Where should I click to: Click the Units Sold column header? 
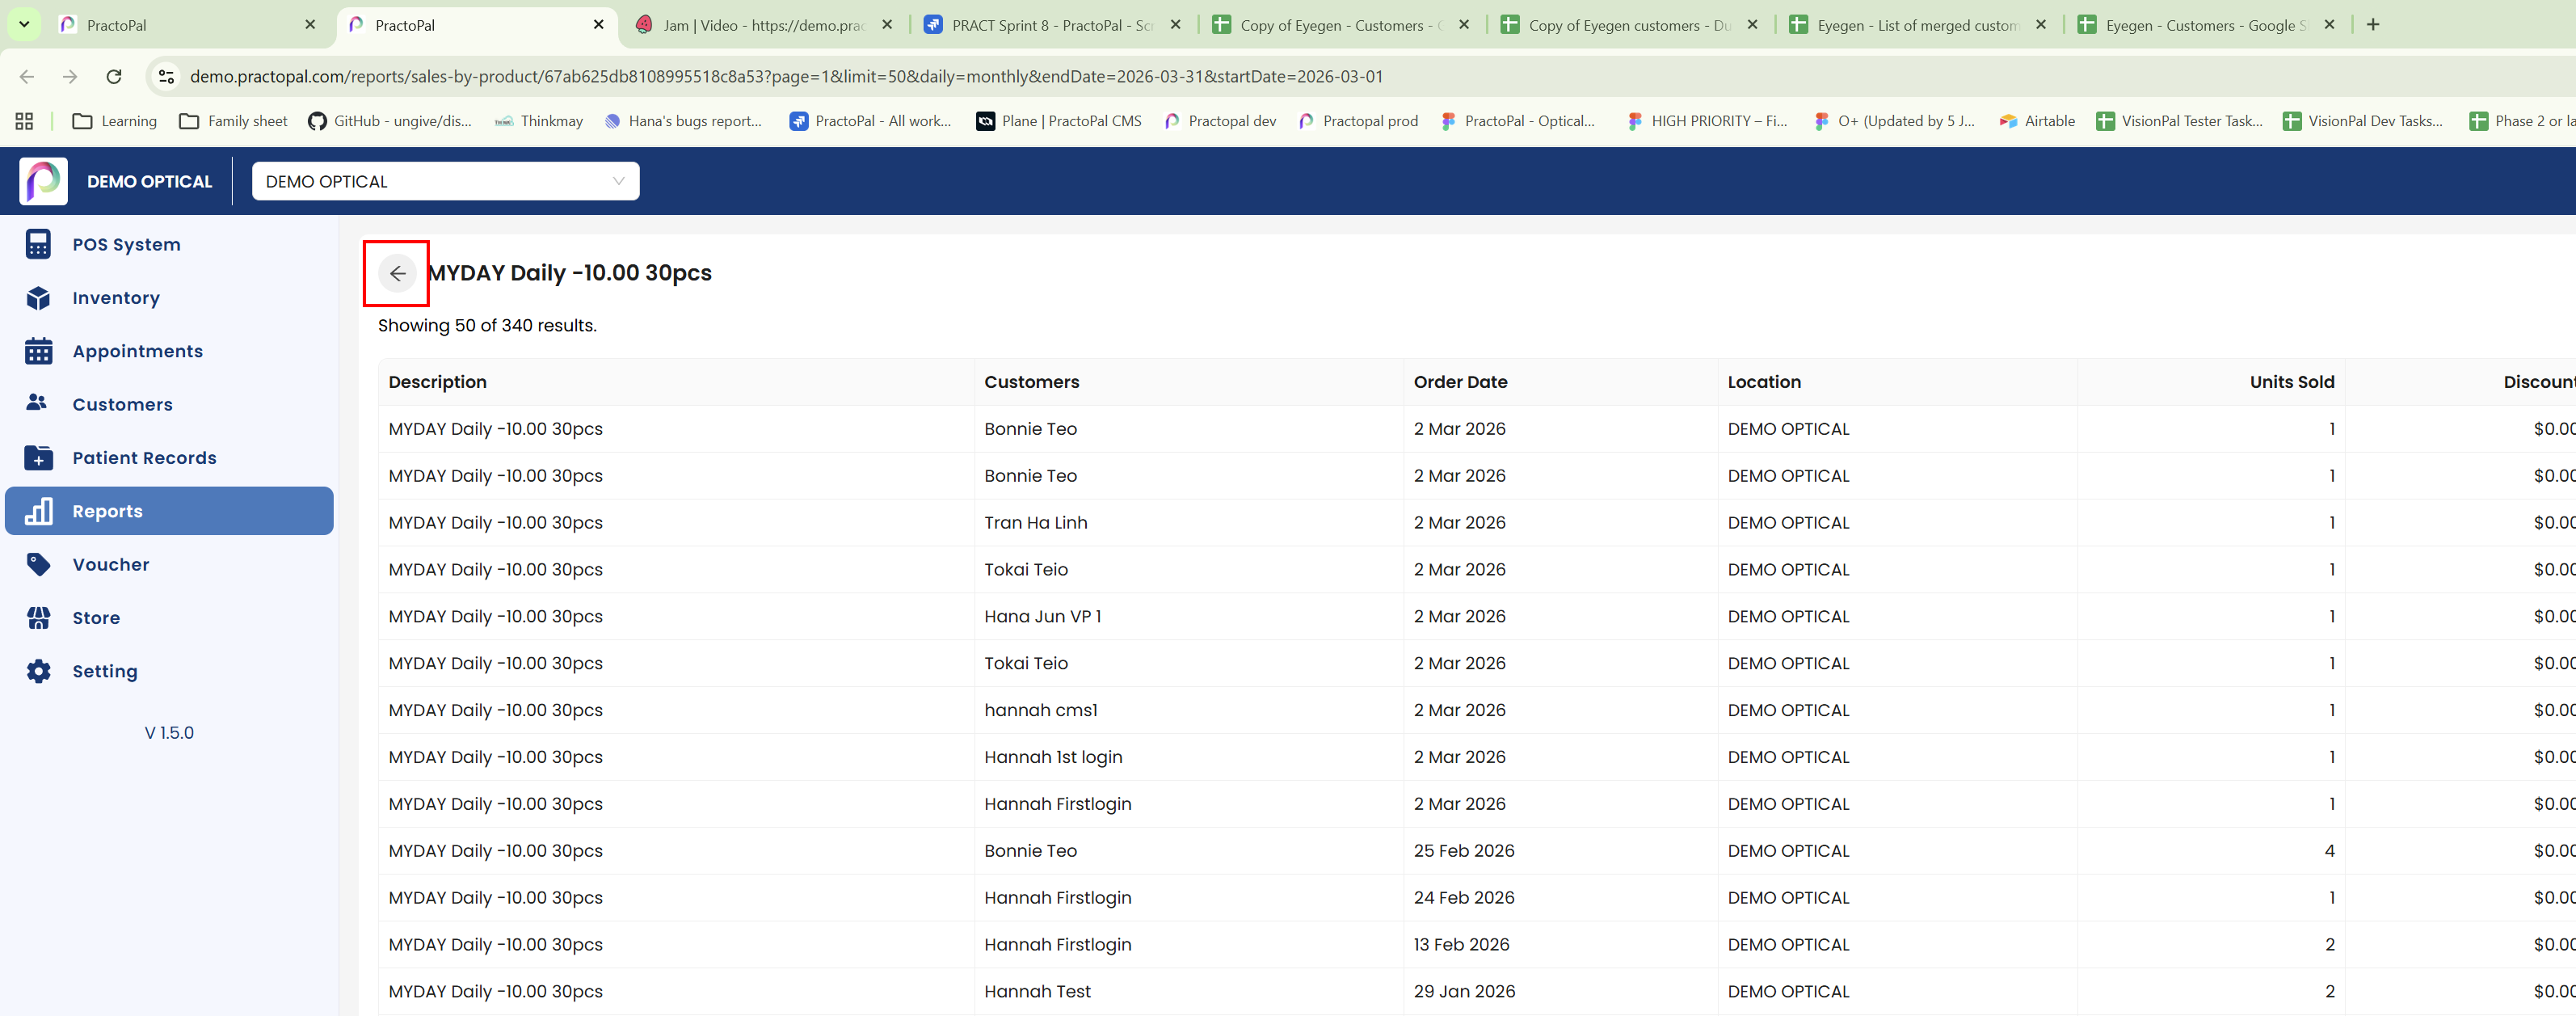(2291, 382)
